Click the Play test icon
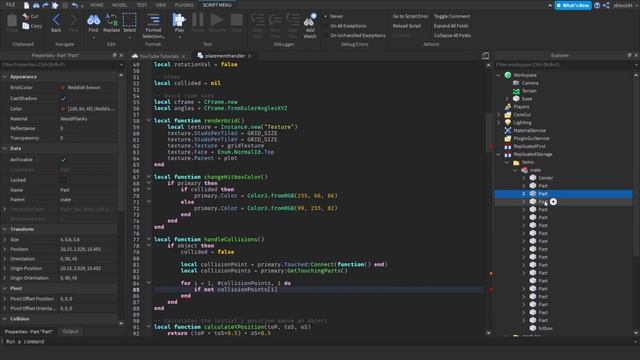Image resolution: width=640 pixels, height=360 pixels. [179, 20]
